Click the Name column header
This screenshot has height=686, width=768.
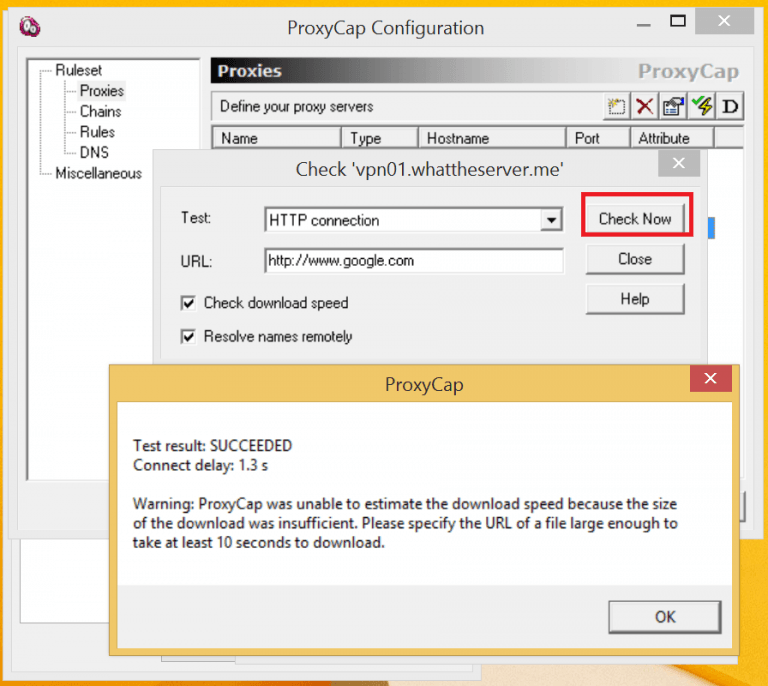click(x=276, y=138)
